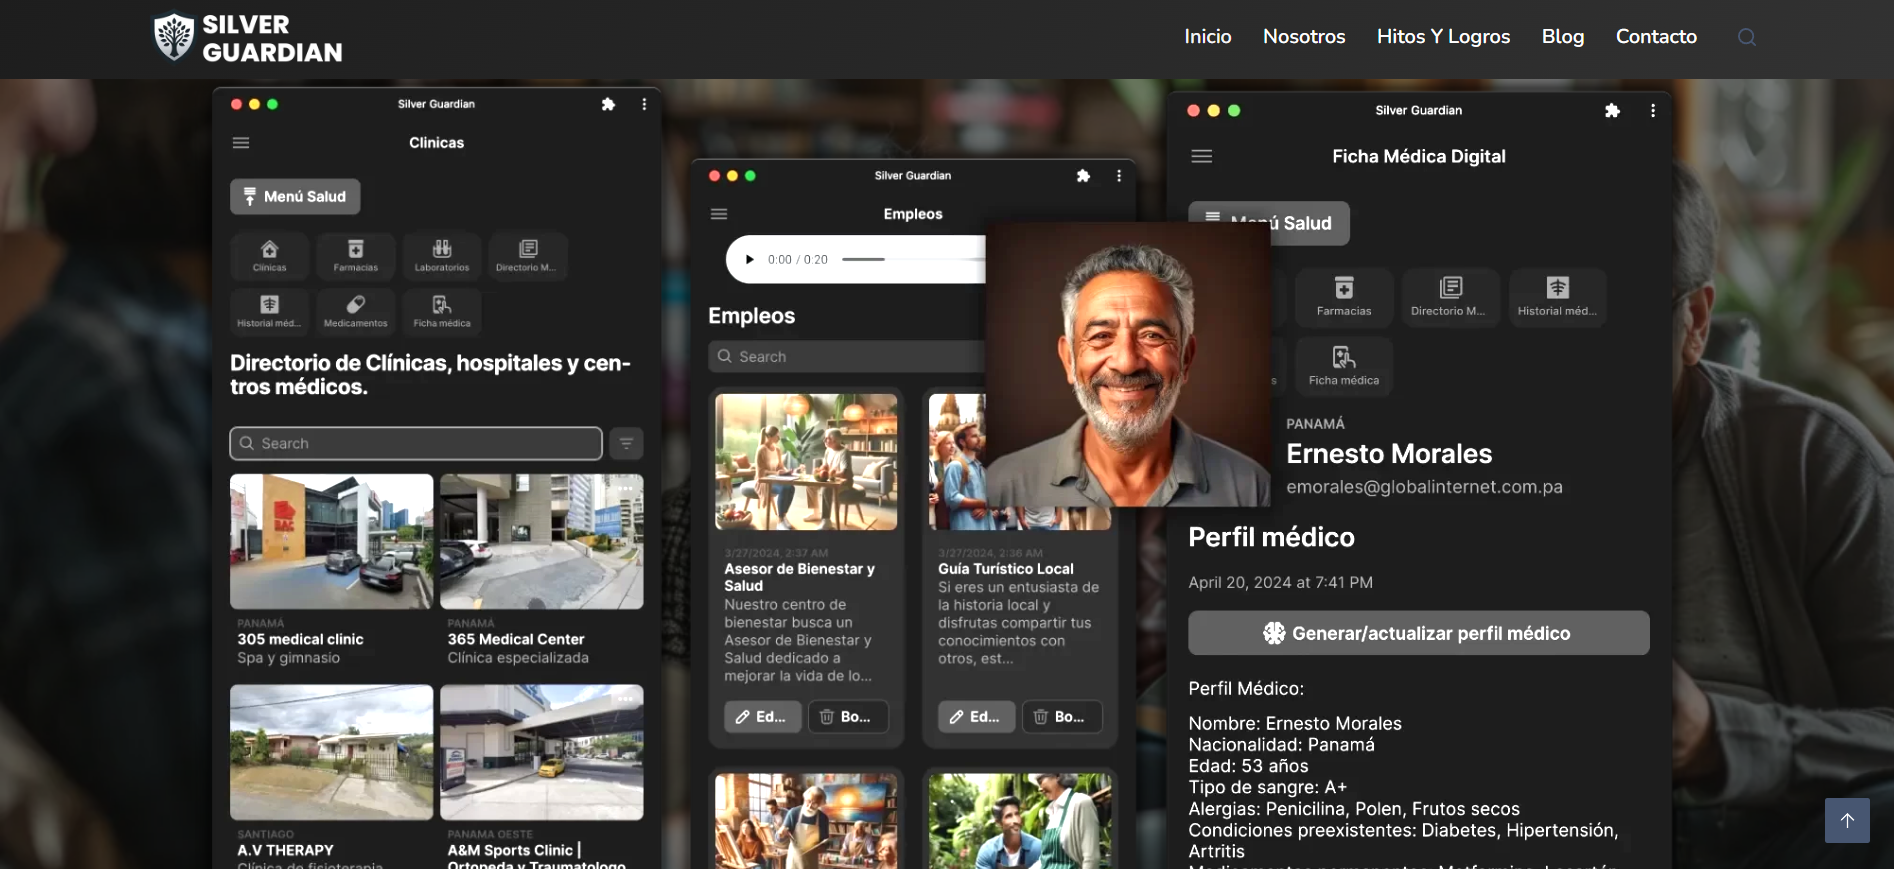Open the site search magnifier icon

[1746, 37]
